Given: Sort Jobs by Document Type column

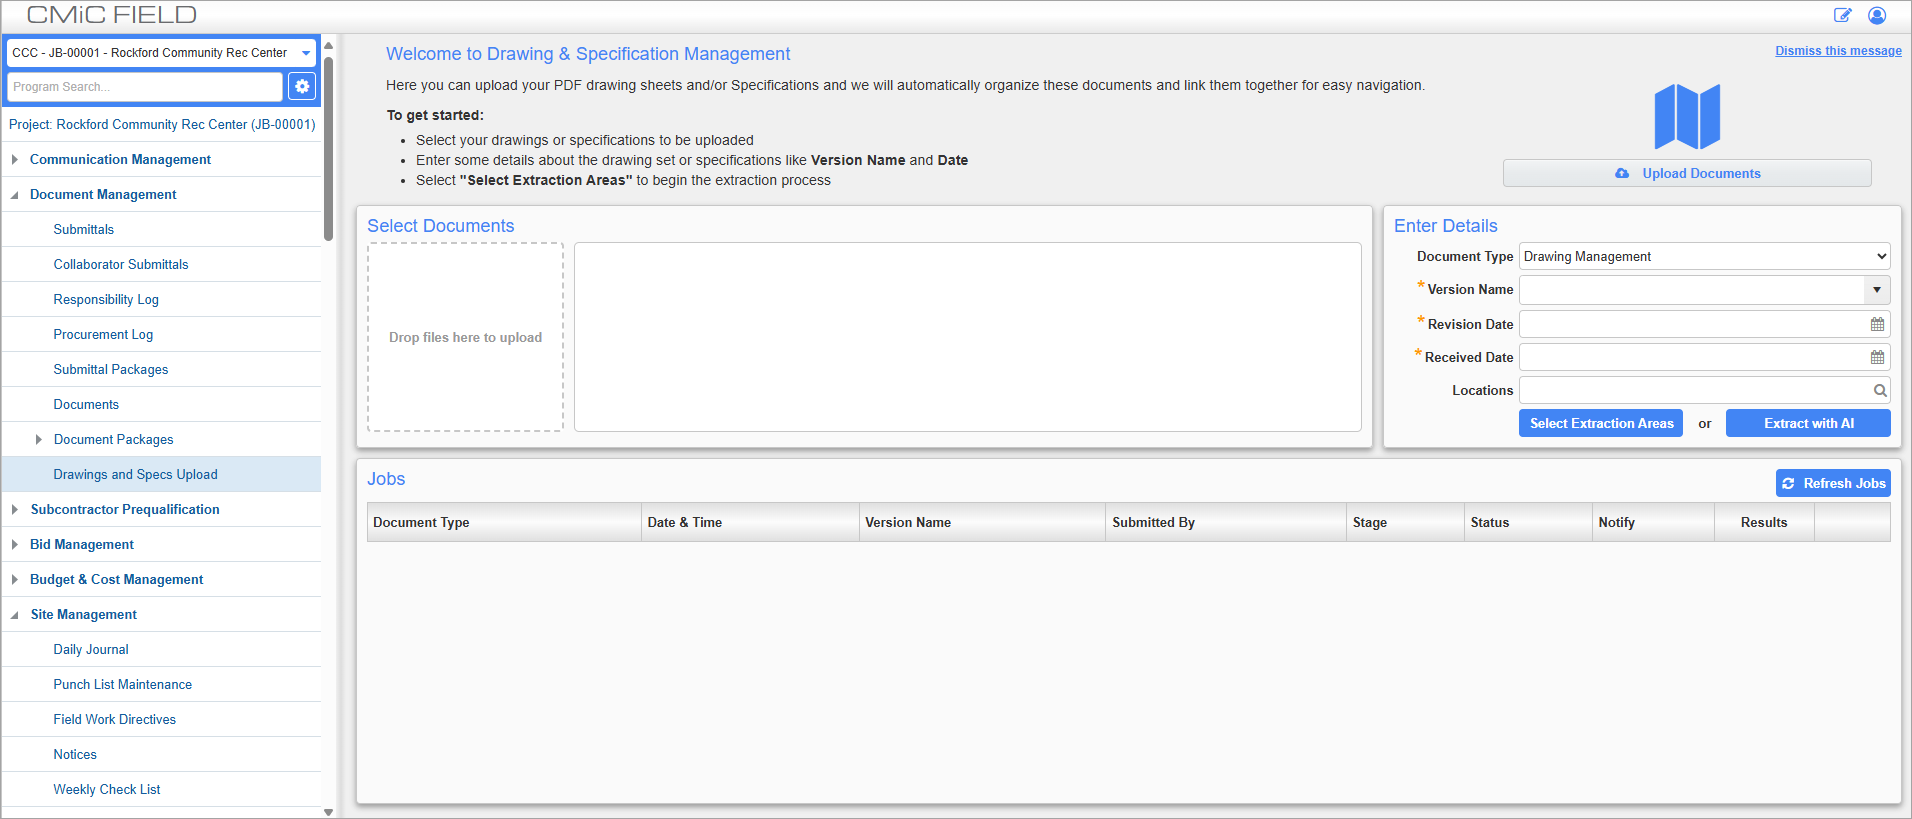Looking at the screenshot, I should click(504, 522).
